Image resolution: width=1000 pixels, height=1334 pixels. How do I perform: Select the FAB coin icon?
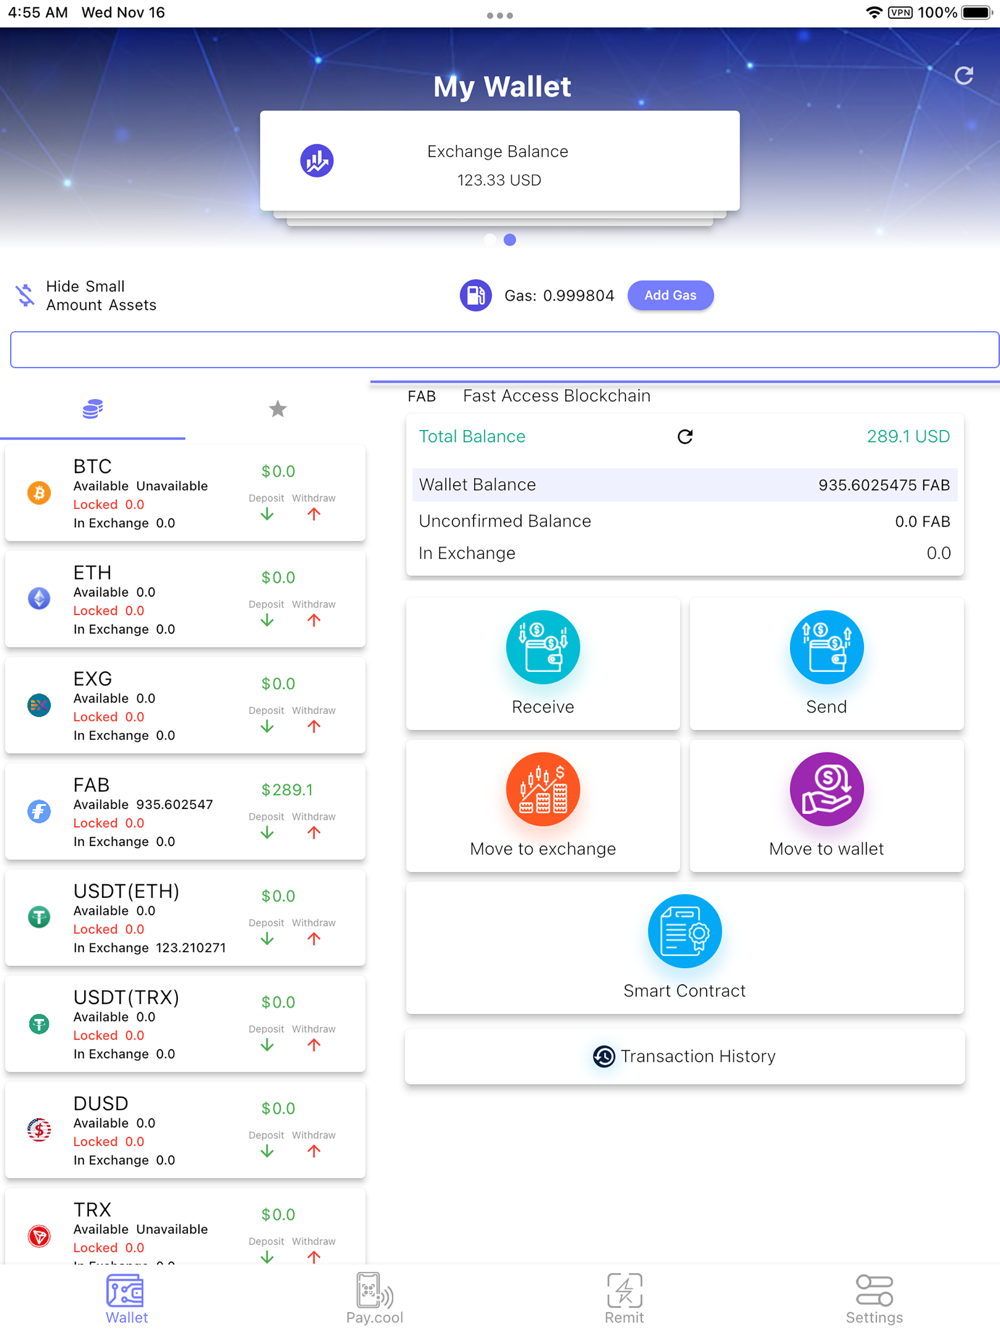tap(39, 811)
